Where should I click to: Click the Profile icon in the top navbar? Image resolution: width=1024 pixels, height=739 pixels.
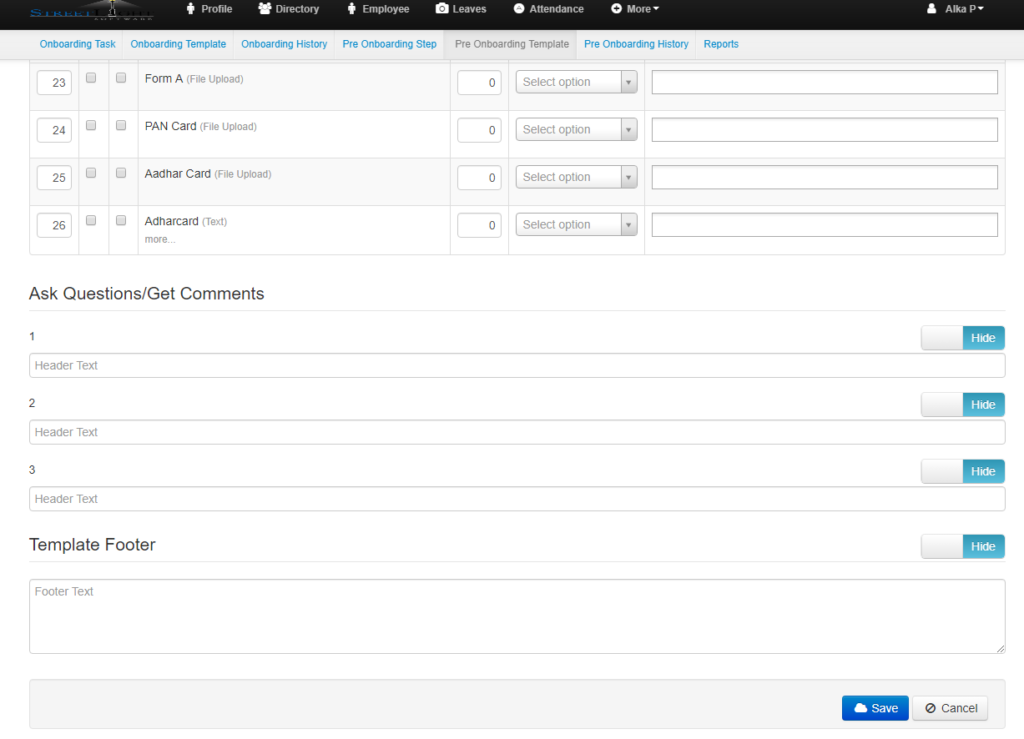(x=190, y=8)
